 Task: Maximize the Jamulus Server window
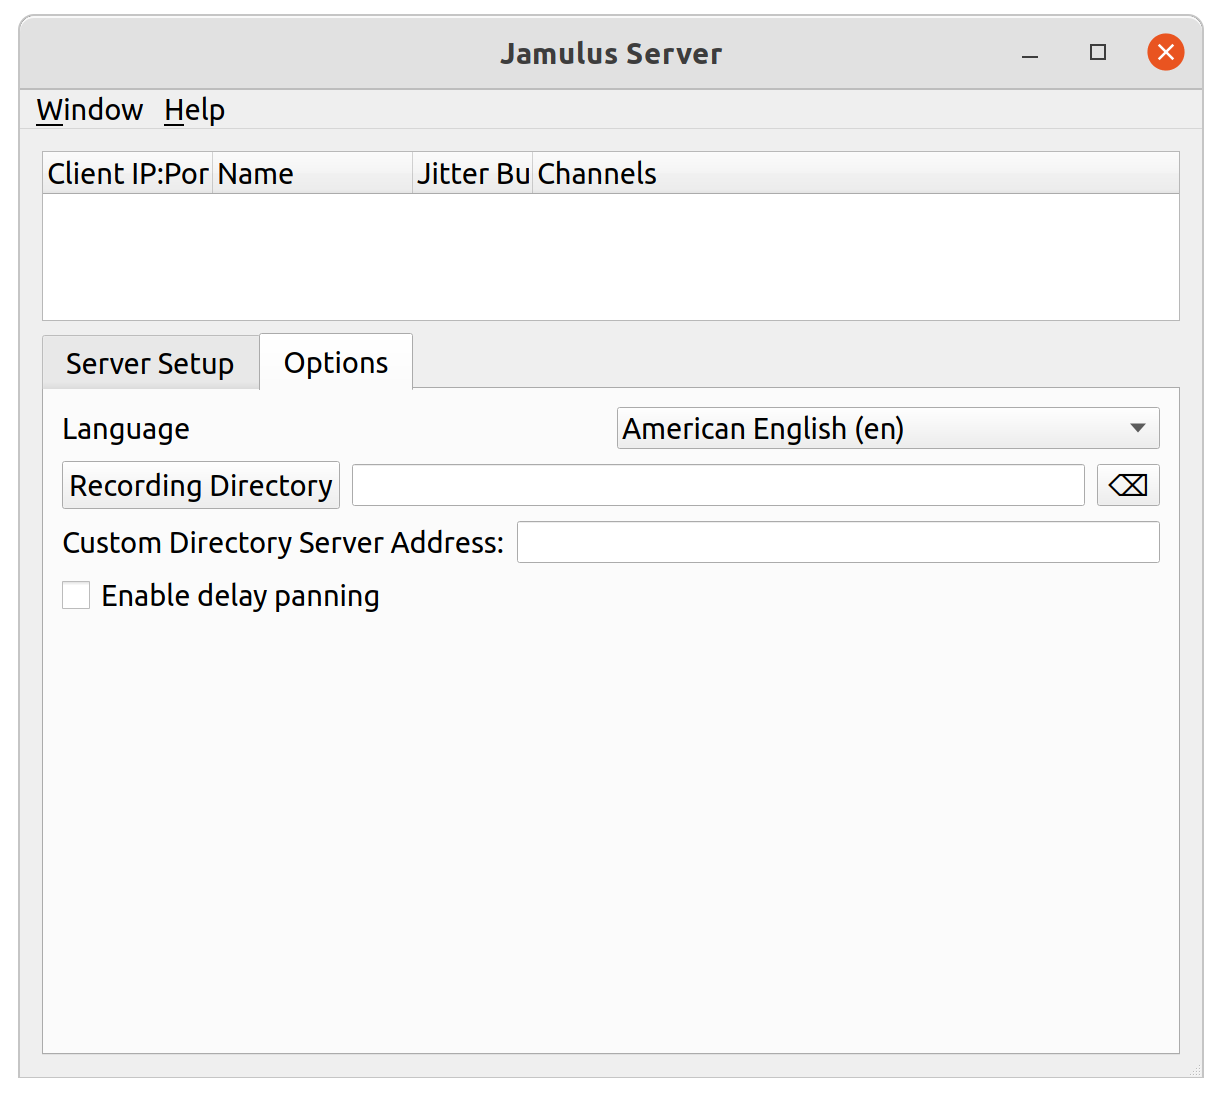point(1098,52)
